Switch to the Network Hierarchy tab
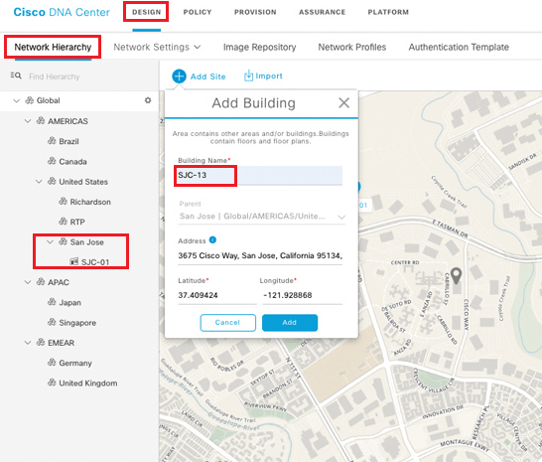The width and height of the screenshot is (542, 462). coord(53,47)
